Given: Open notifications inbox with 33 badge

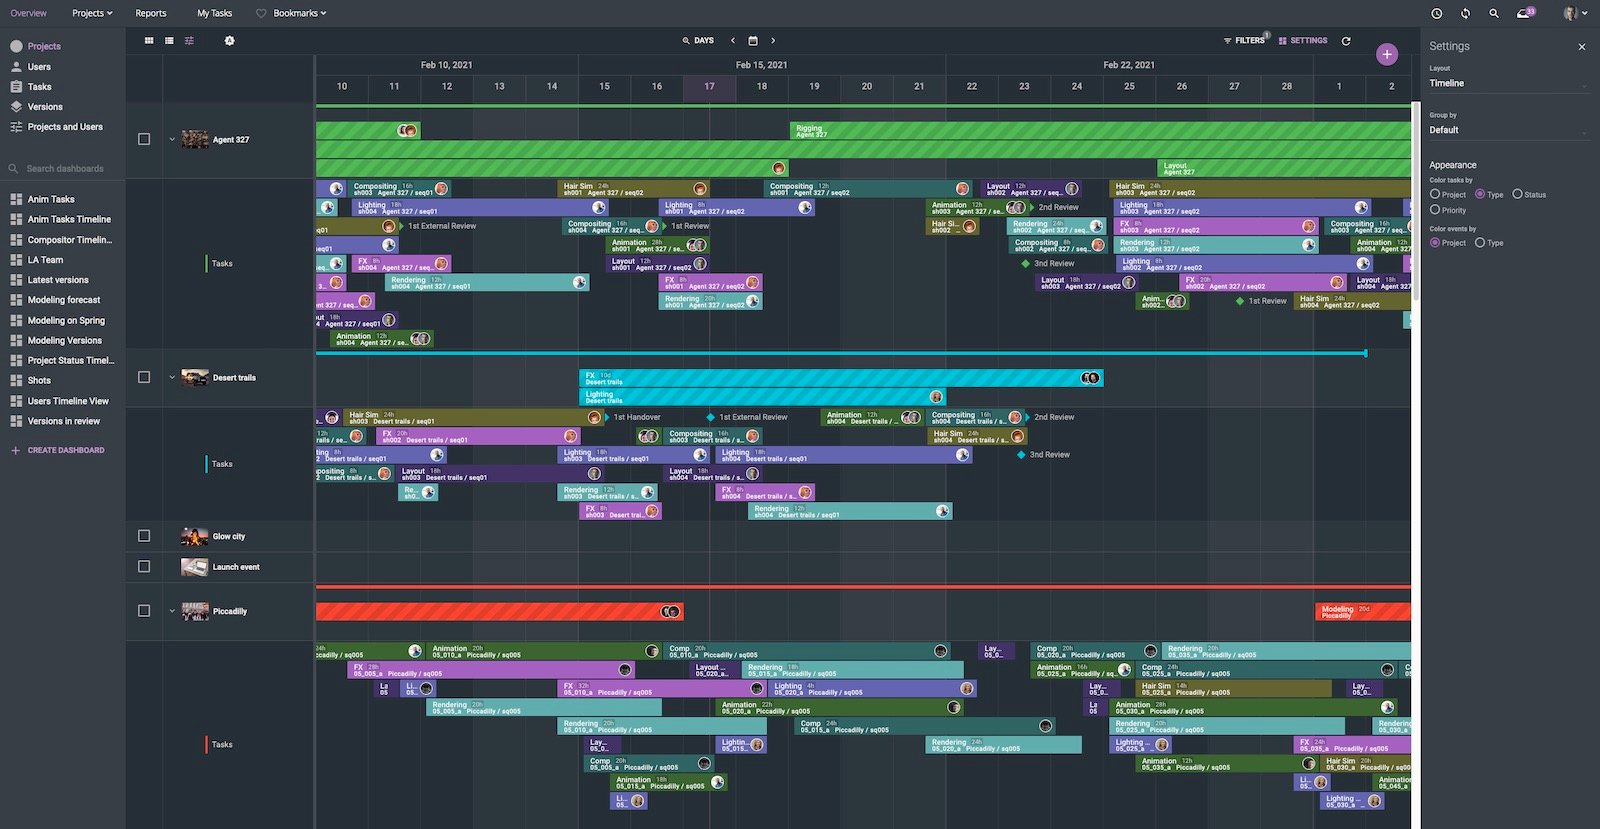Looking at the screenshot, I should pos(1524,13).
